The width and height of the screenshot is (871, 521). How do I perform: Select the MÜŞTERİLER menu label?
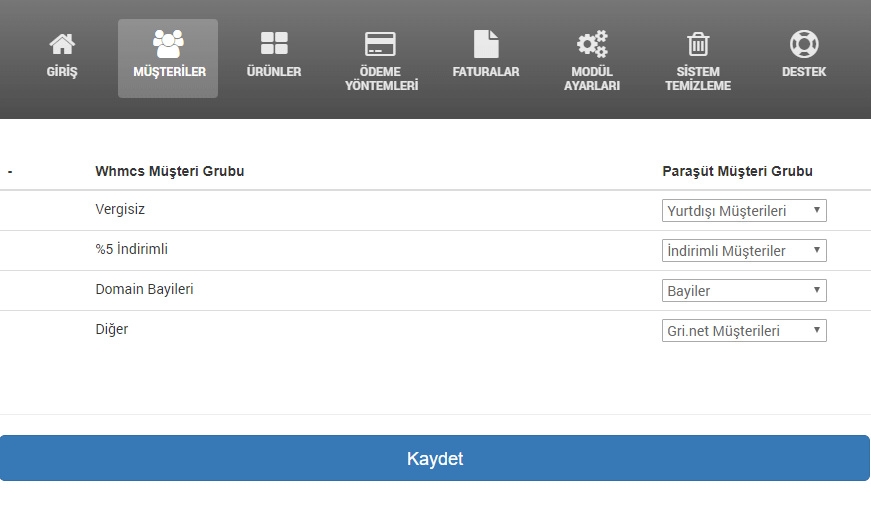(x=169, y=72)
